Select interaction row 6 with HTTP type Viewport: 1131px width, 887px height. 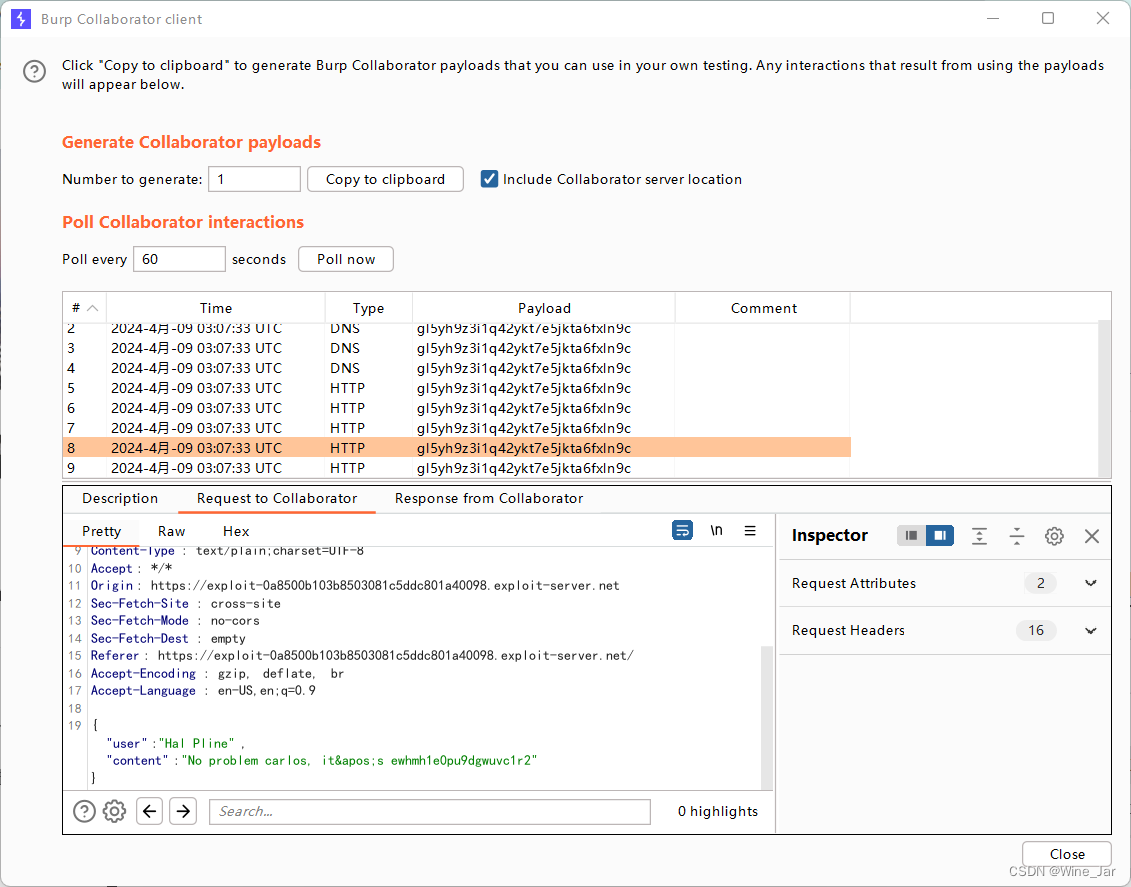tap(457, 408)
